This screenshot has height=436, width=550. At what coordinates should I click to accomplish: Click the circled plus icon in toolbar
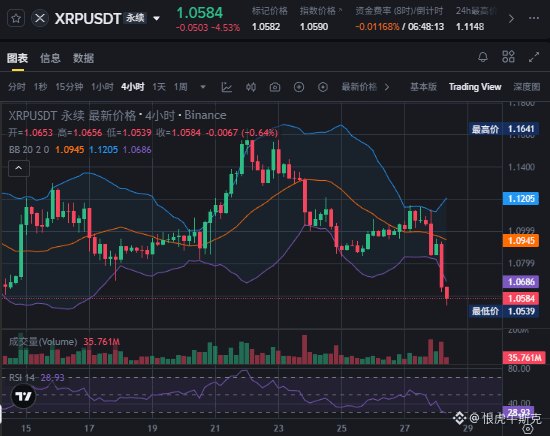tap(299, 87)
